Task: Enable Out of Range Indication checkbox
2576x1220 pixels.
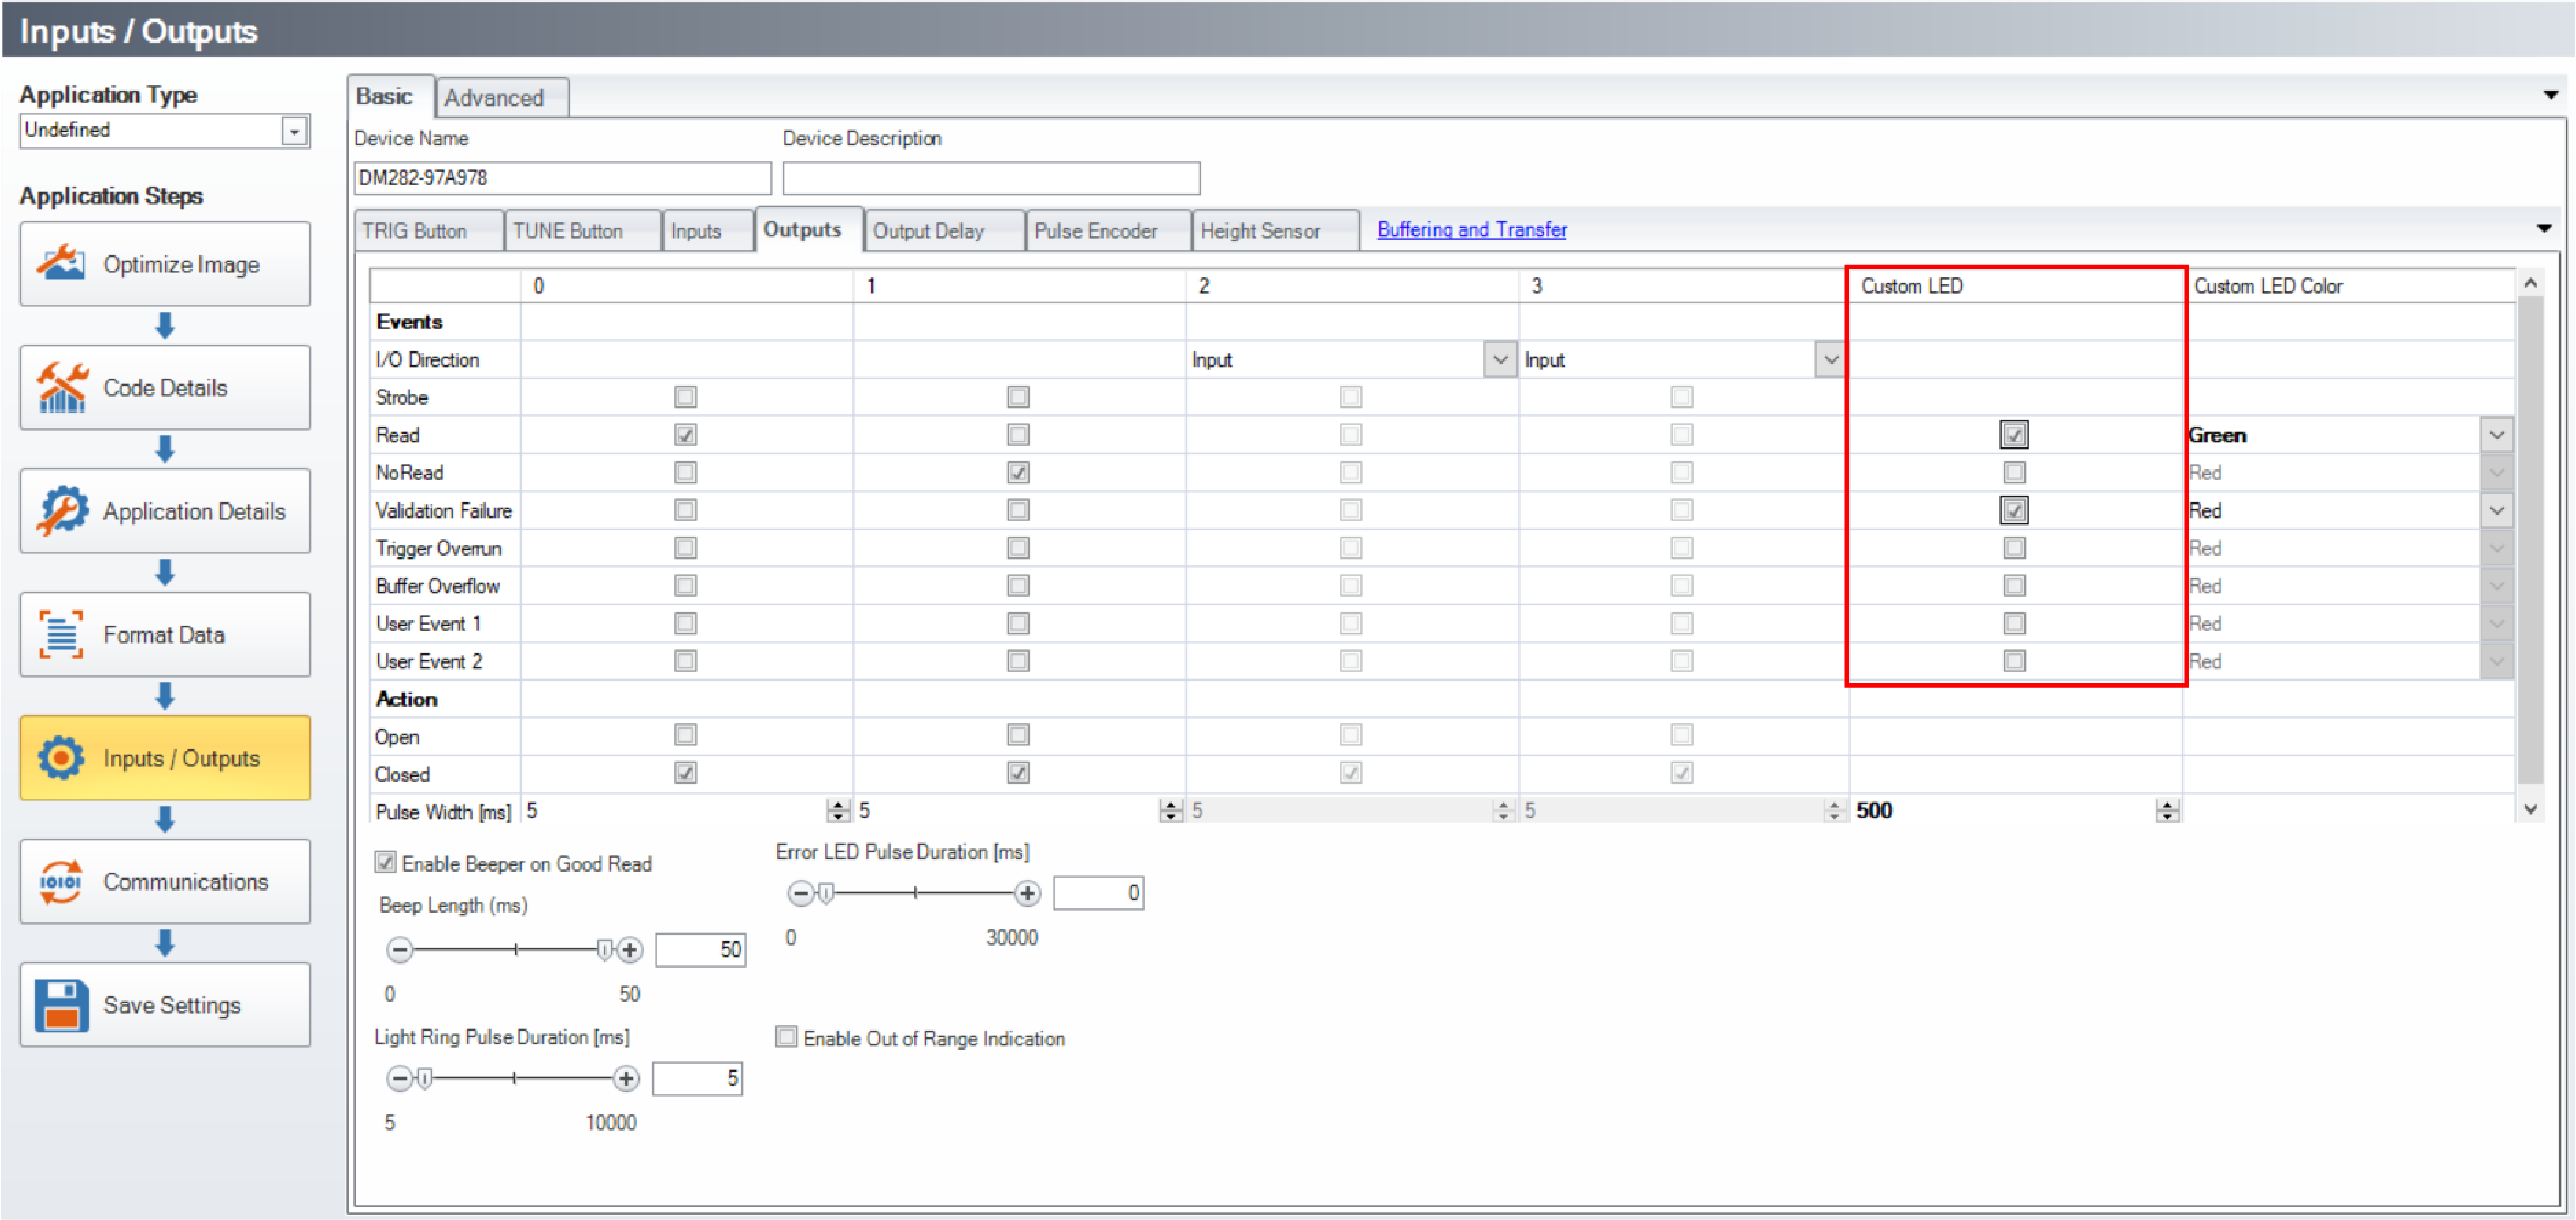Action: [787, 1037]
